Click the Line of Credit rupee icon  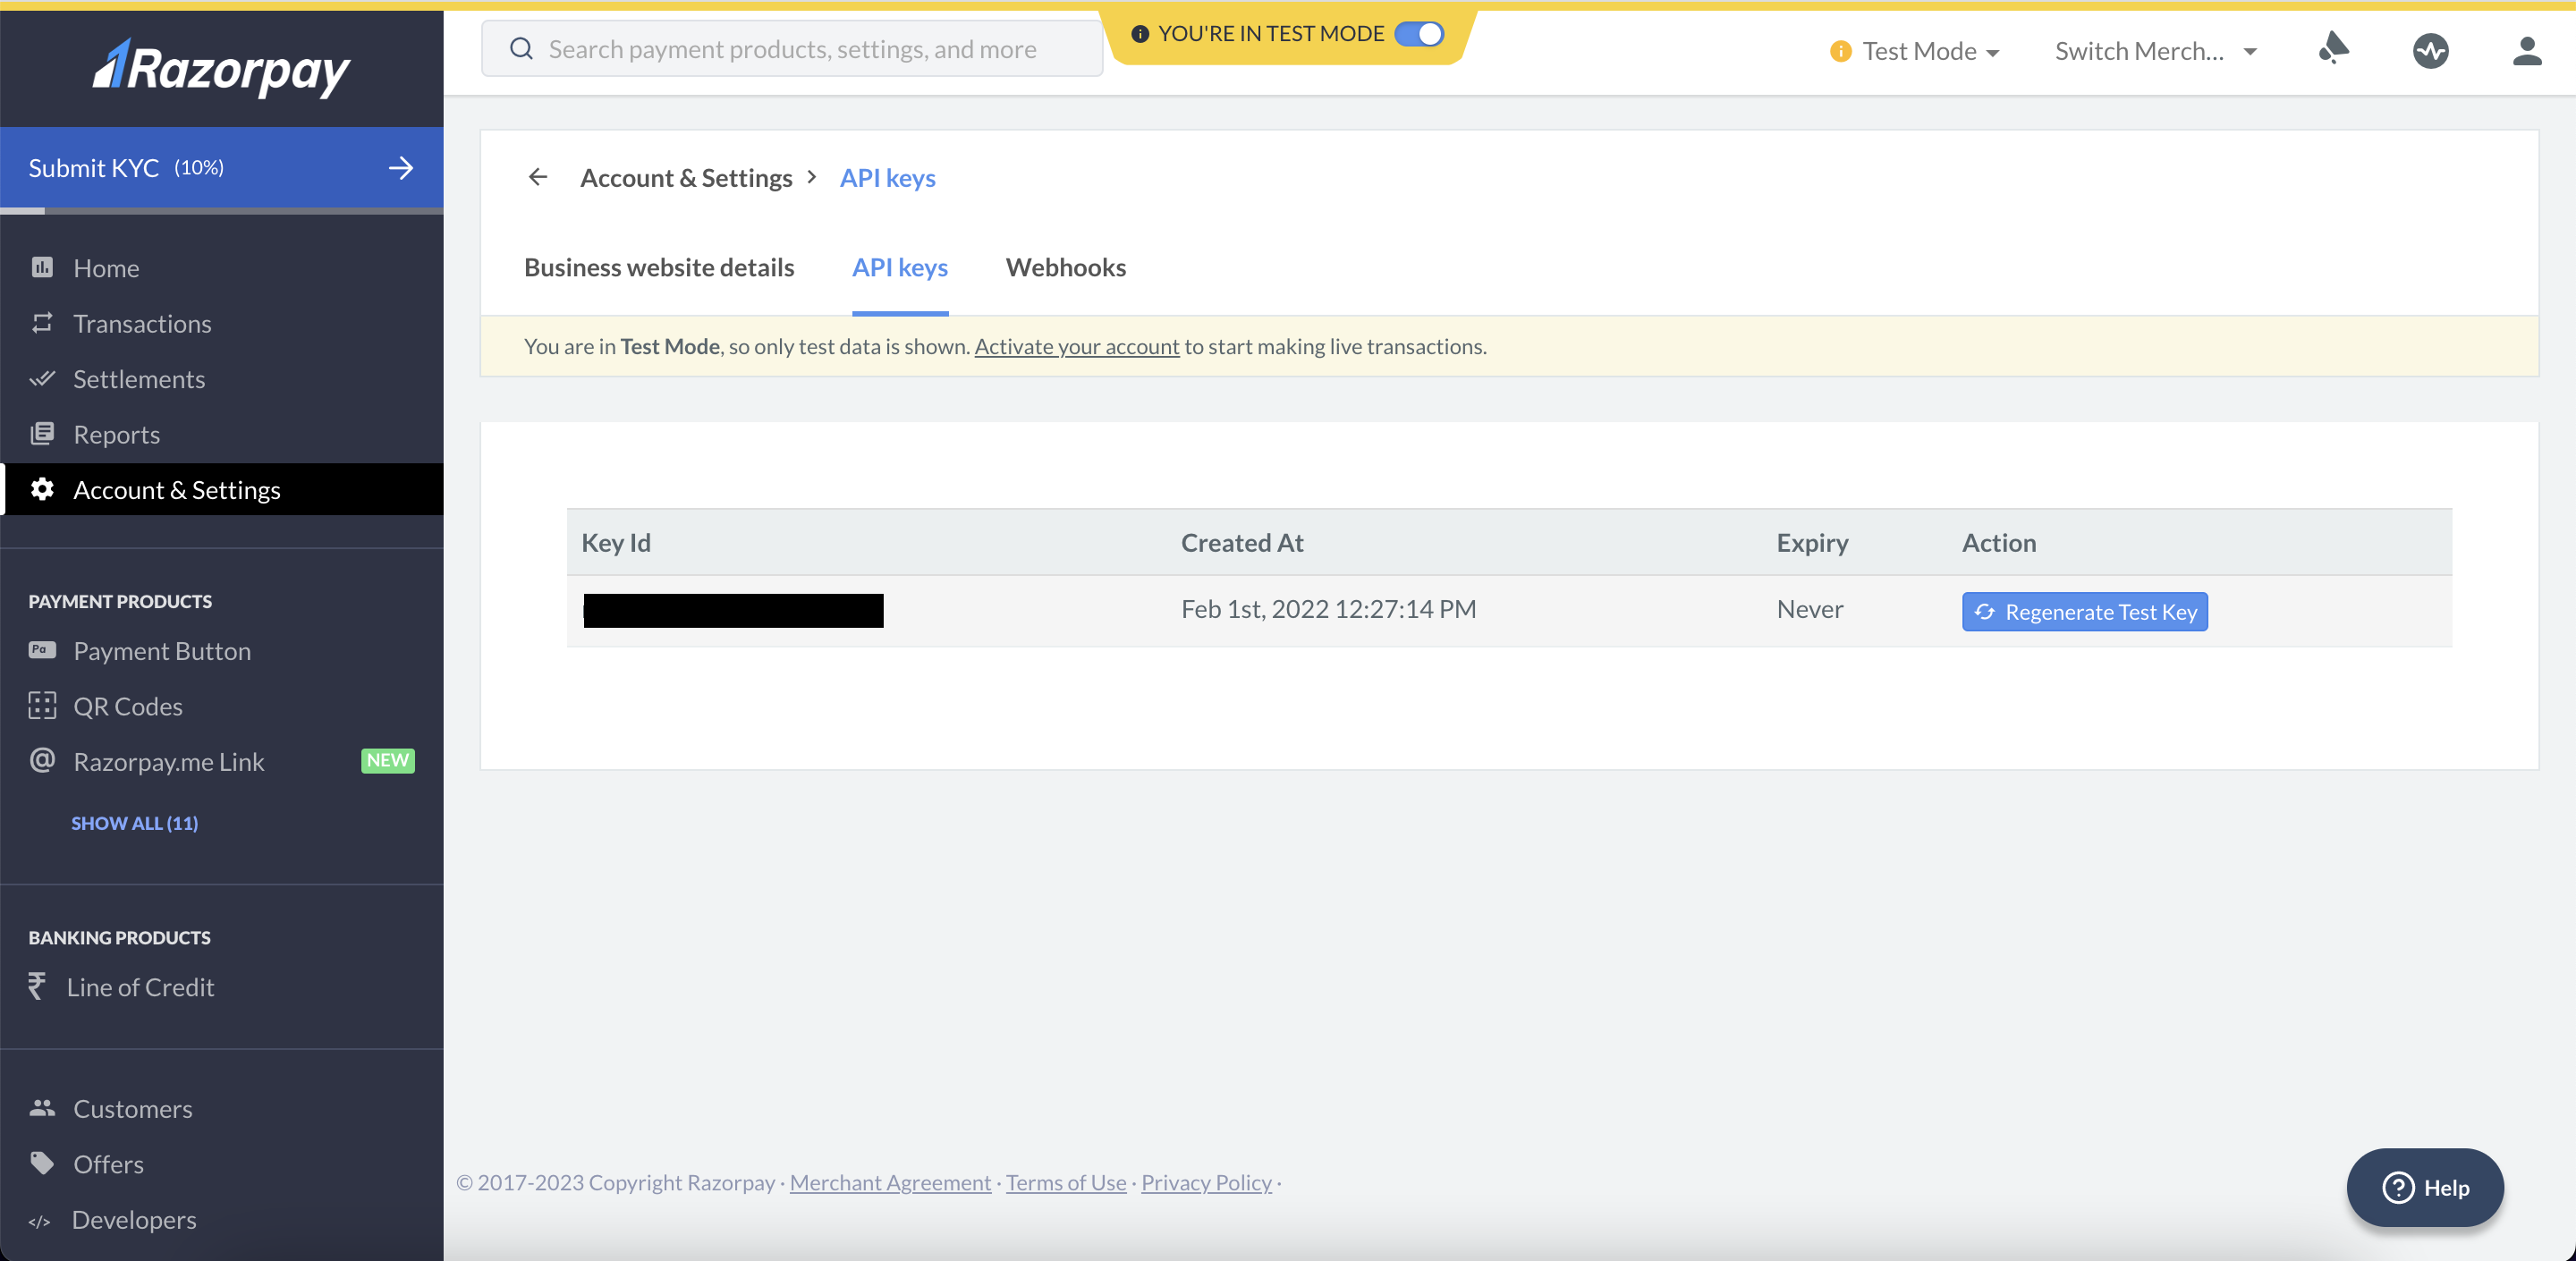37,986
